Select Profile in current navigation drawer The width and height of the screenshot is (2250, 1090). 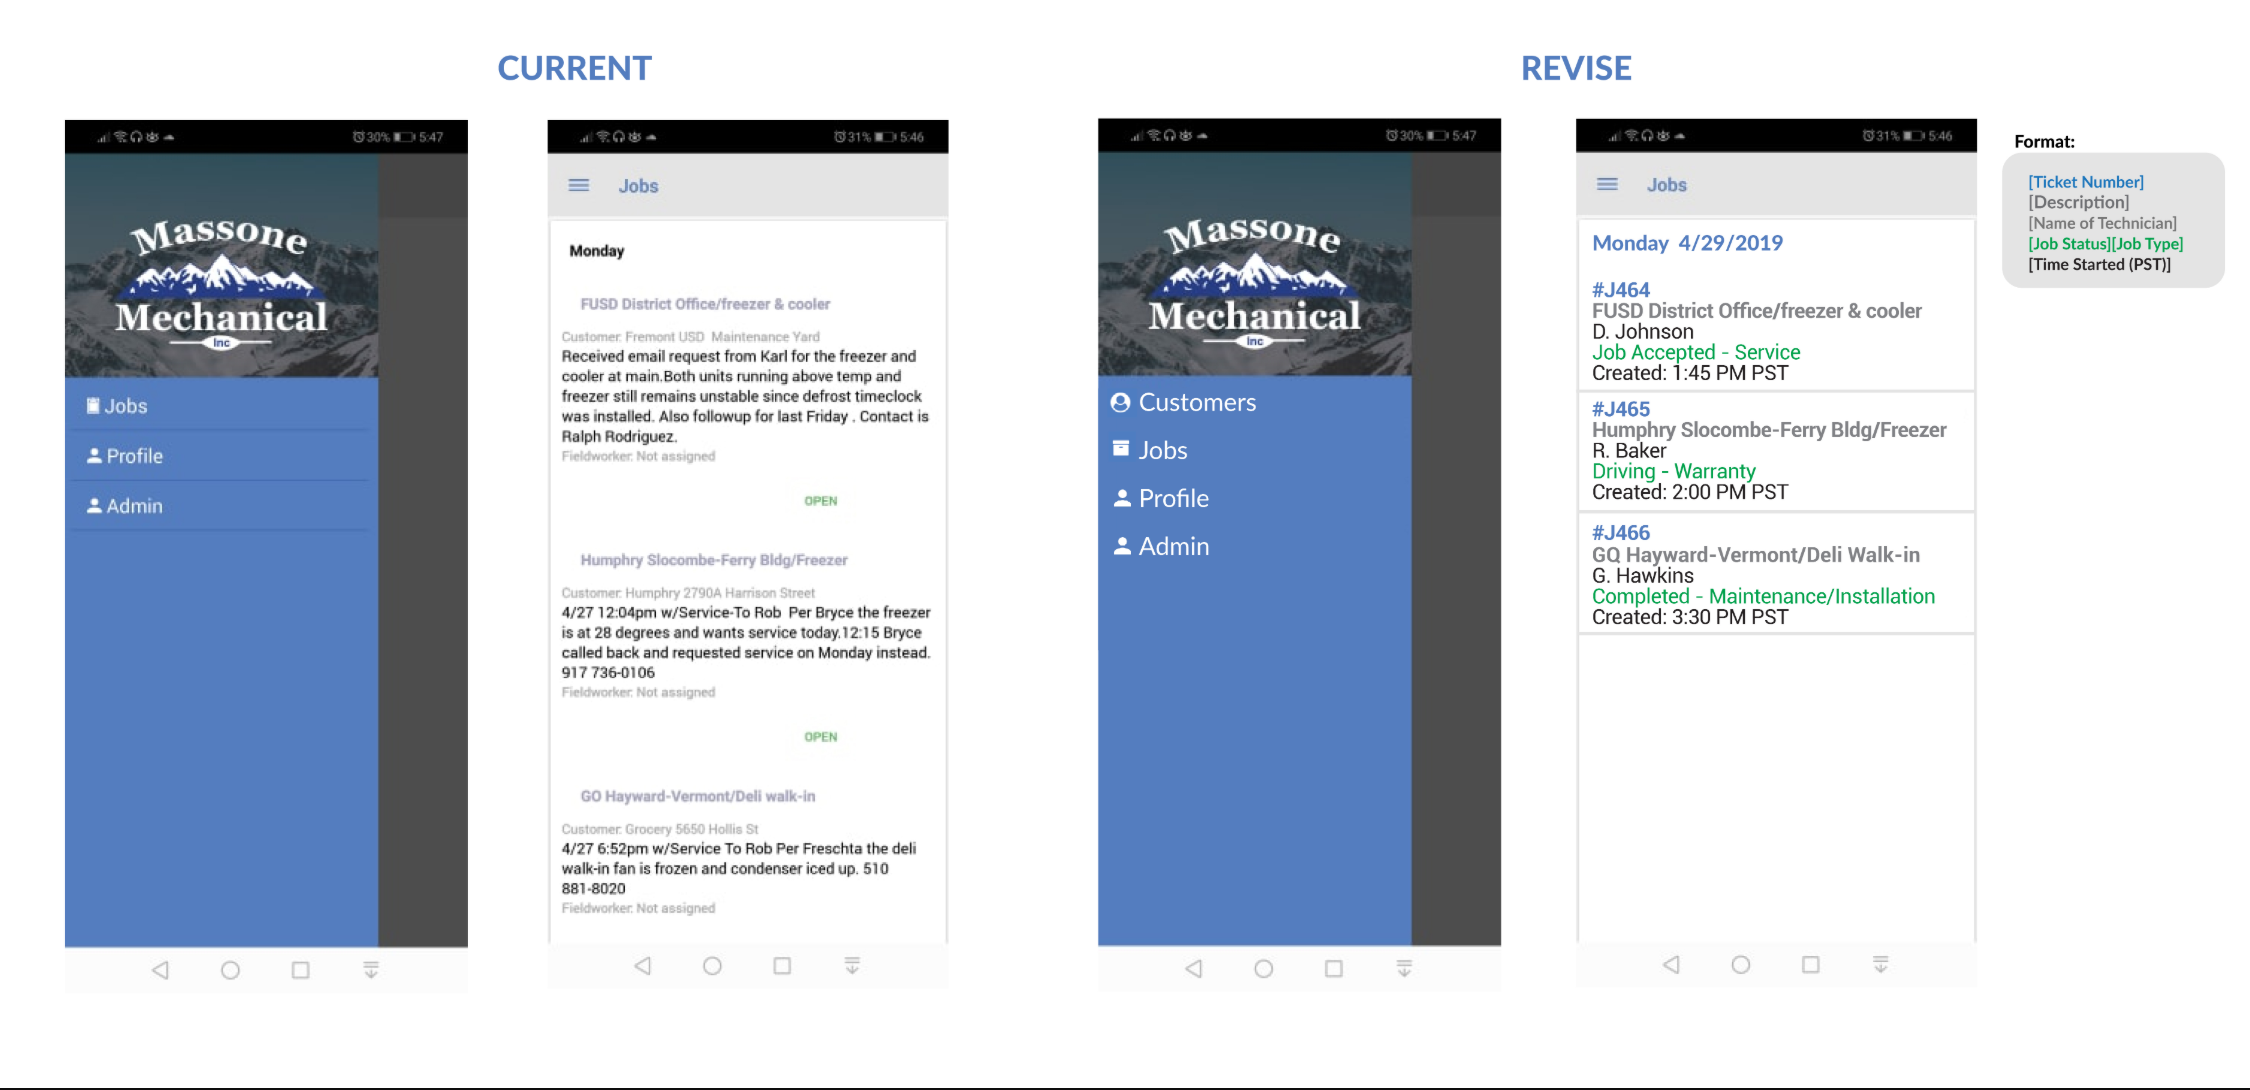pos(134,456)
